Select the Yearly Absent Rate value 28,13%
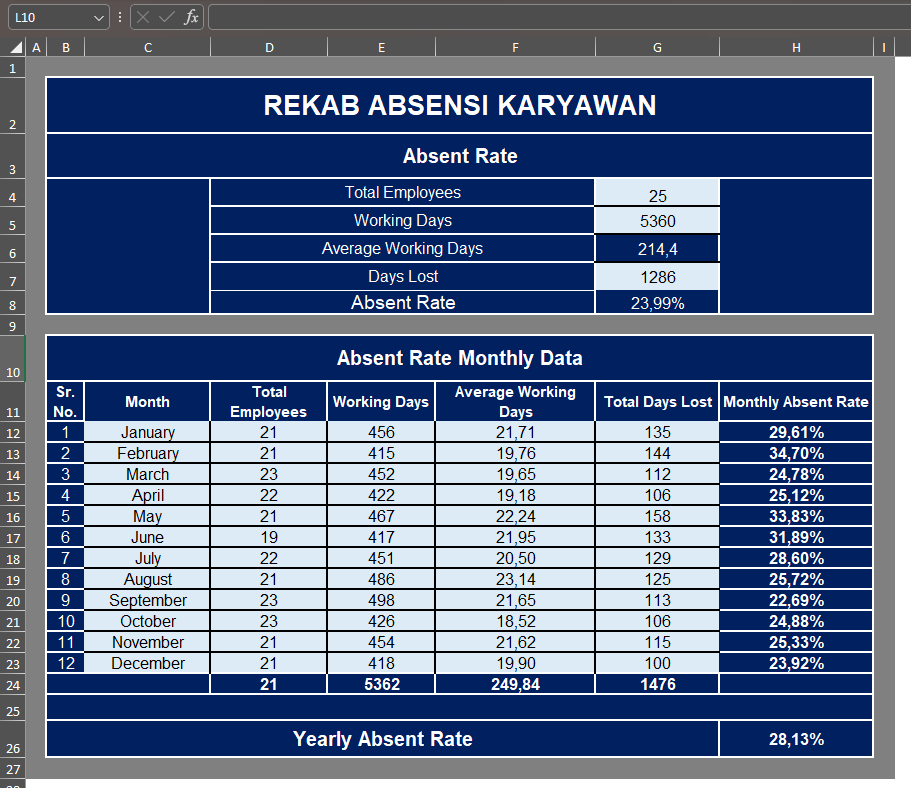Screen dimensions: 911x788 point(796,739)
